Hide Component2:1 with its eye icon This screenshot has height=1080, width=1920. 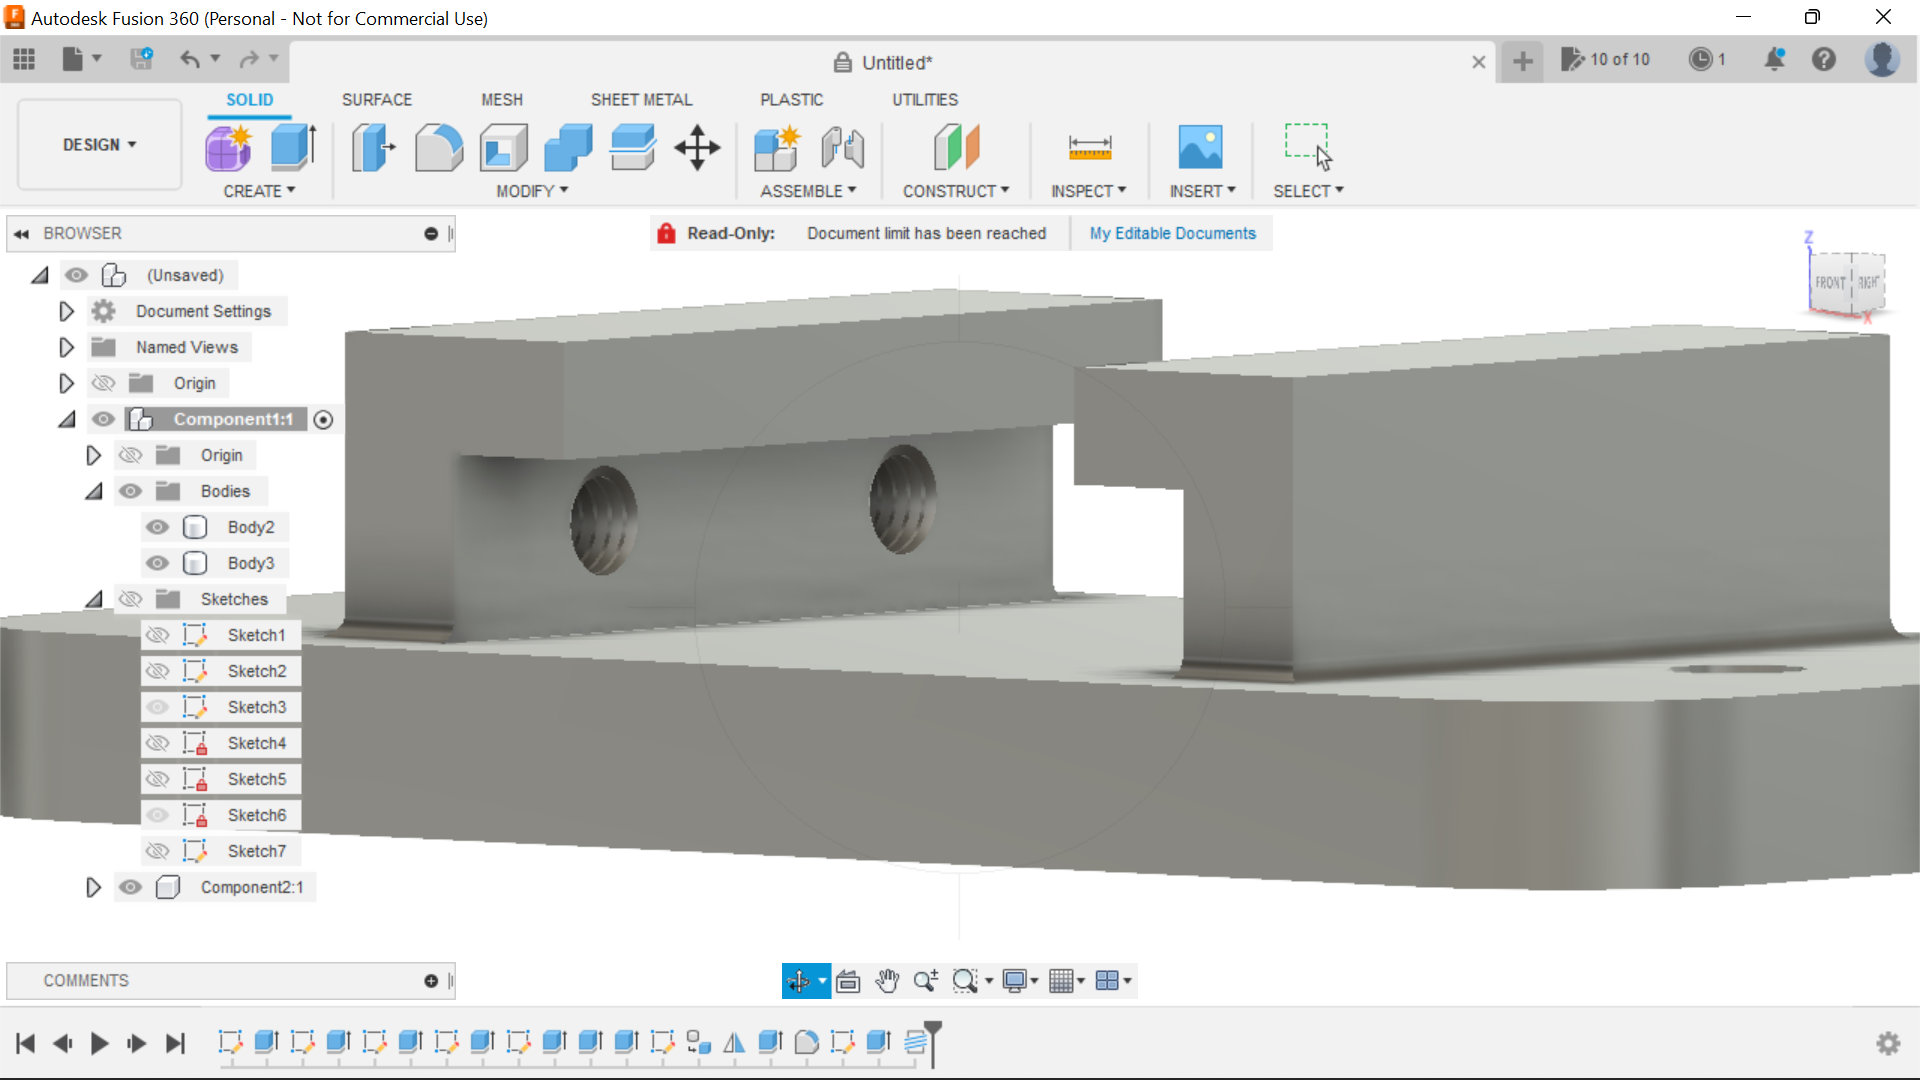(x=131, y=887)
